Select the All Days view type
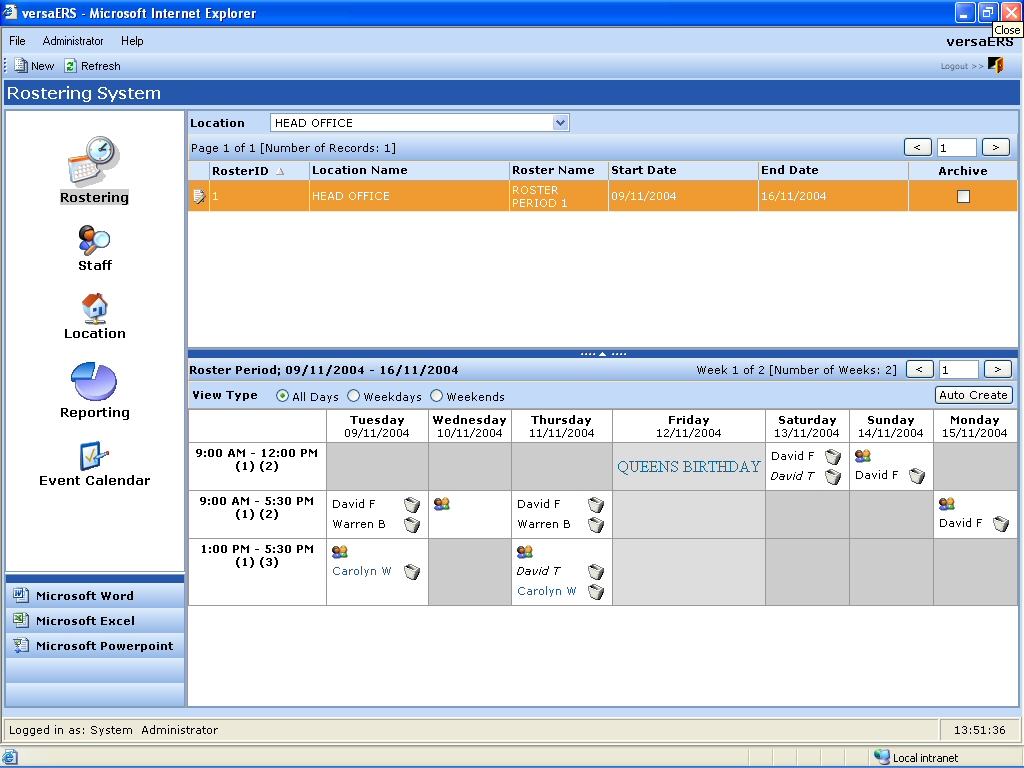This screenshot has height=768, width=1024. pyautogui.click(x=282, y=396)
